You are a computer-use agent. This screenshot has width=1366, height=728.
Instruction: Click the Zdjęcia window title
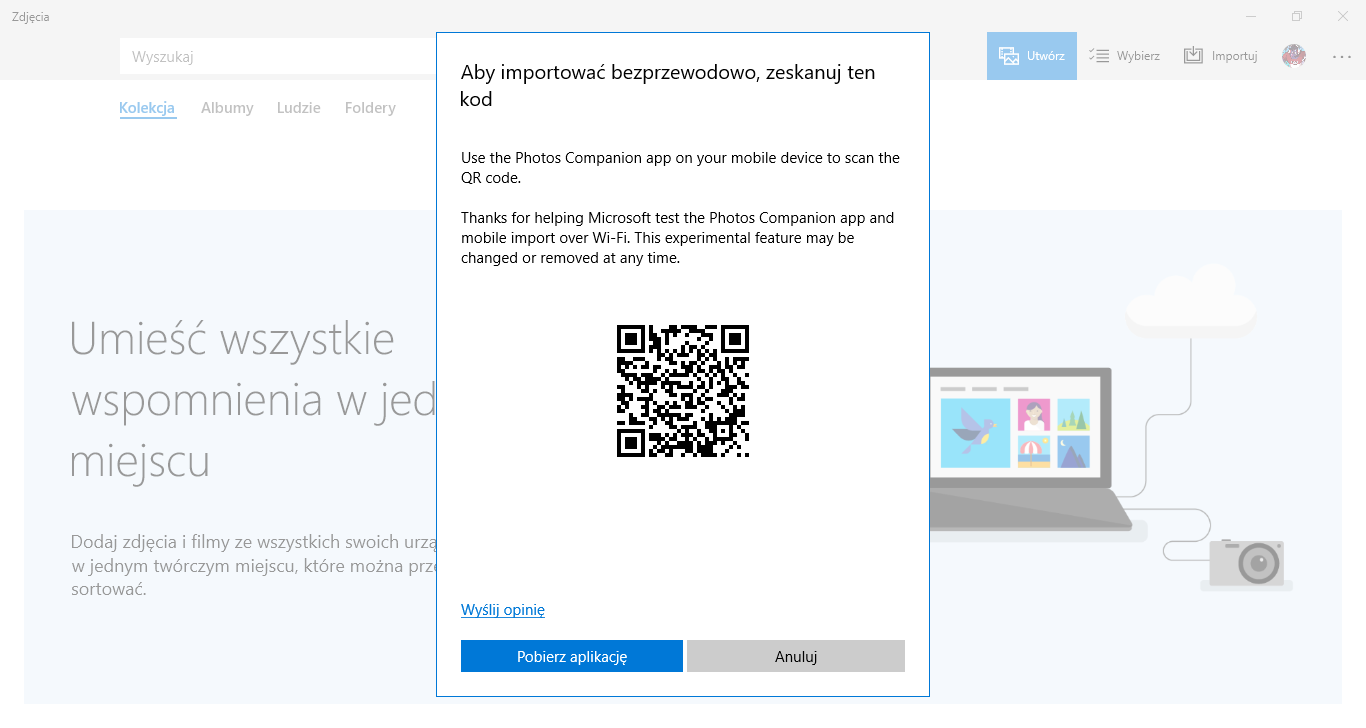coord(31,16)
